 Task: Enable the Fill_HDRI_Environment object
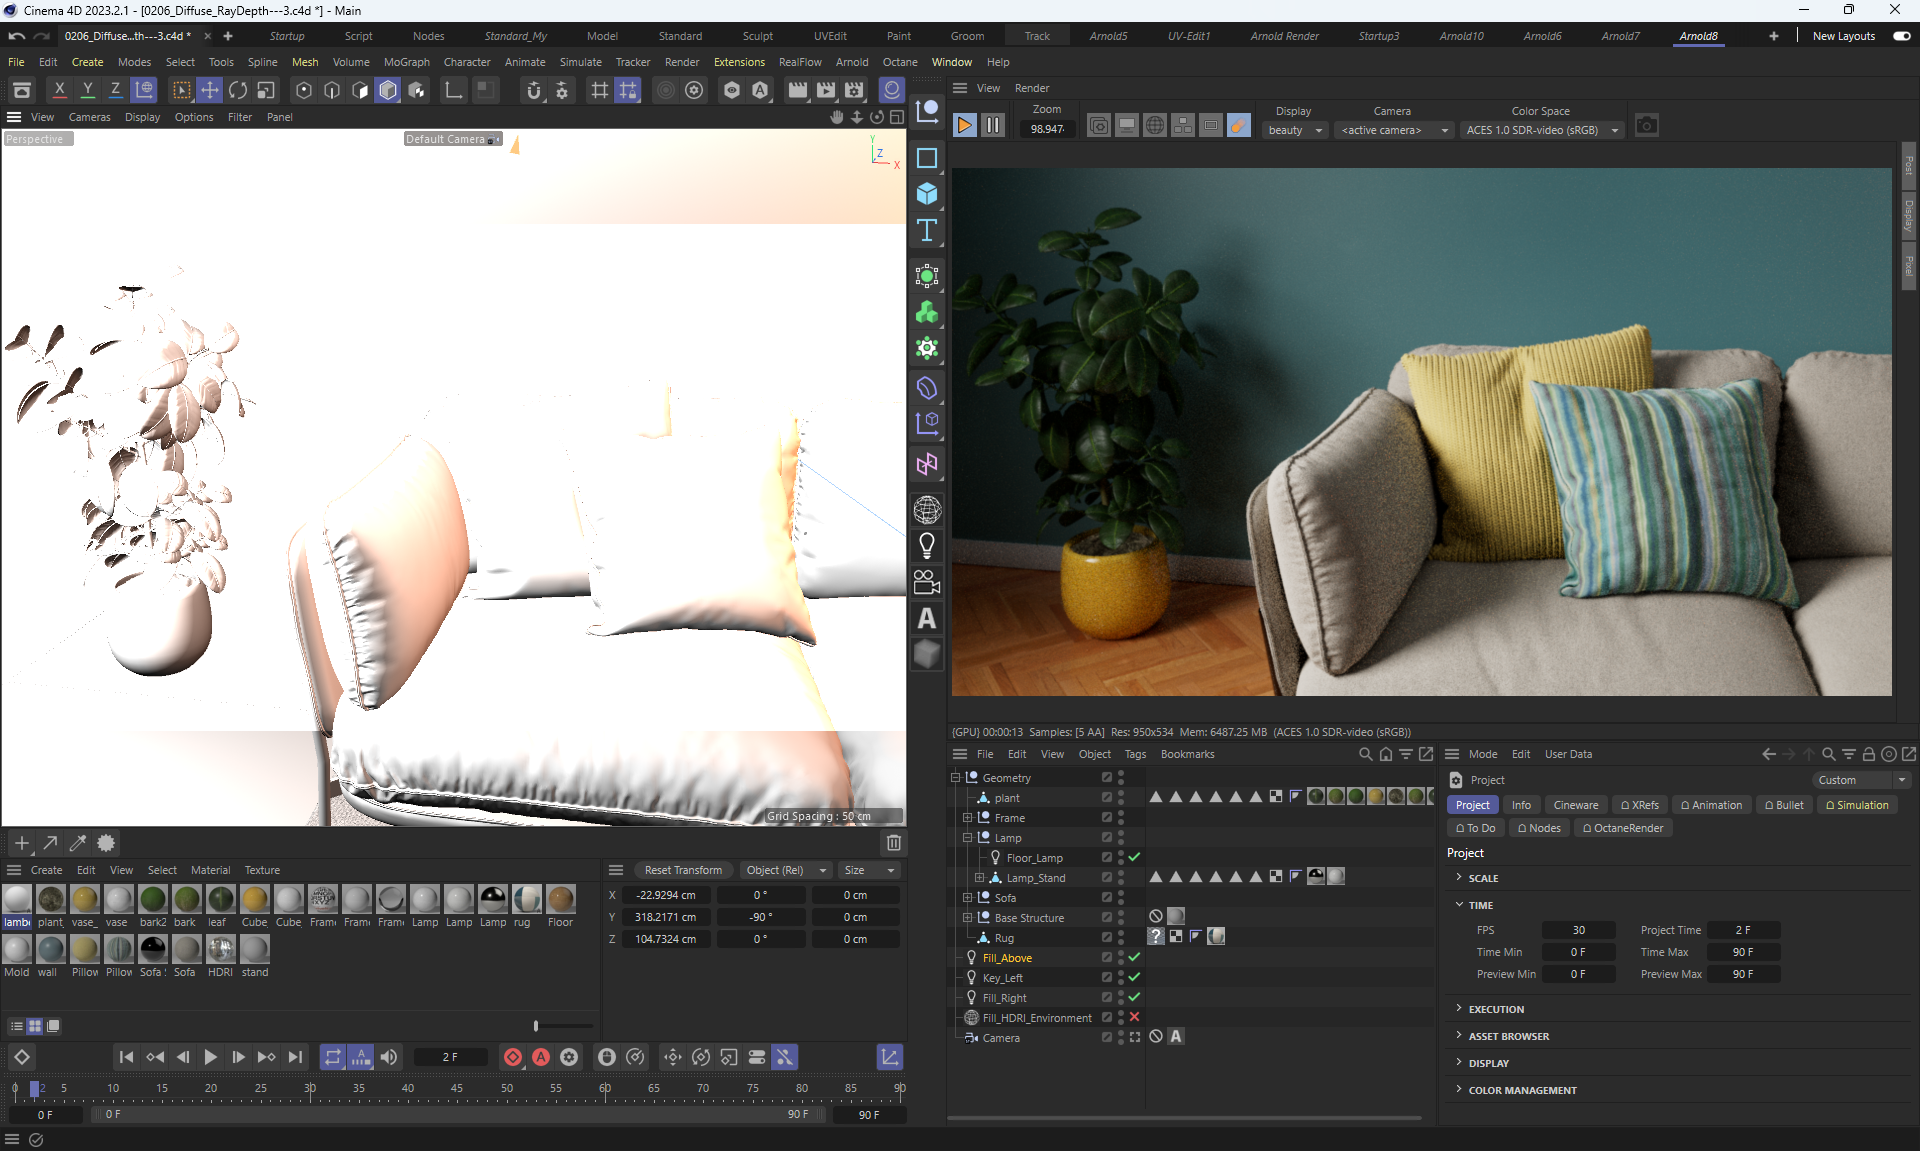[x=1134, y=1017]
